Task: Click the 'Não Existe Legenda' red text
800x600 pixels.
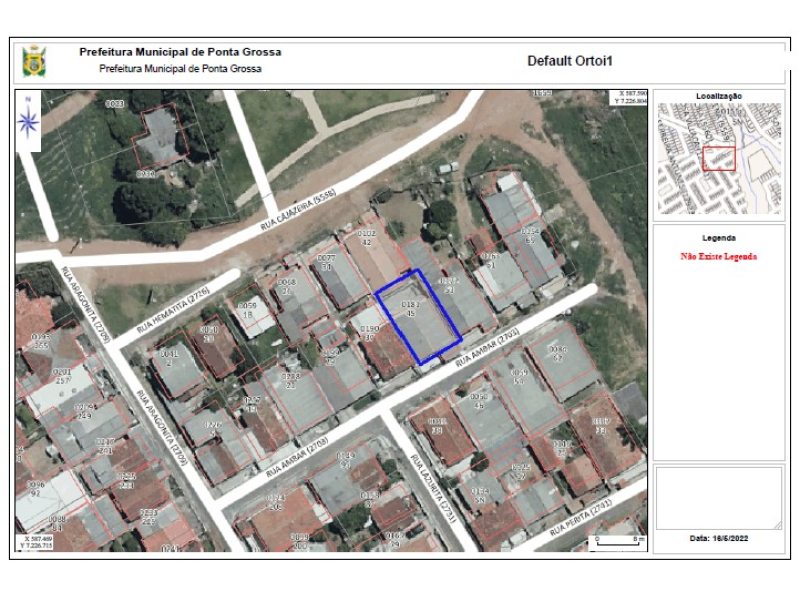Action: point(718,257)
